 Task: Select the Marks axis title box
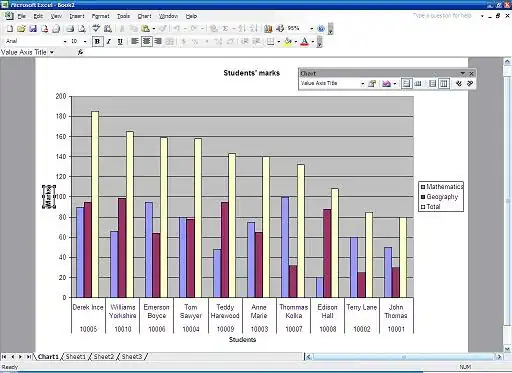(x=49, y=197)
